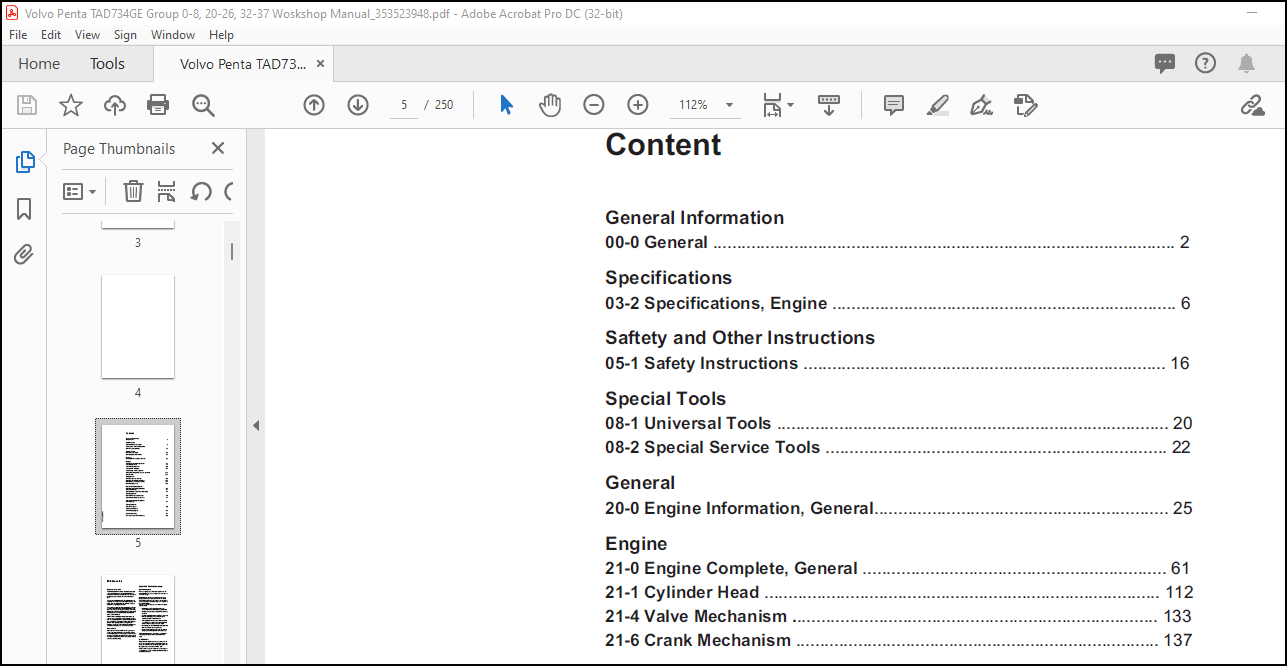Click the 03-2 Specifications, Engine entry
1287x666 pixels.
(897, 303)
